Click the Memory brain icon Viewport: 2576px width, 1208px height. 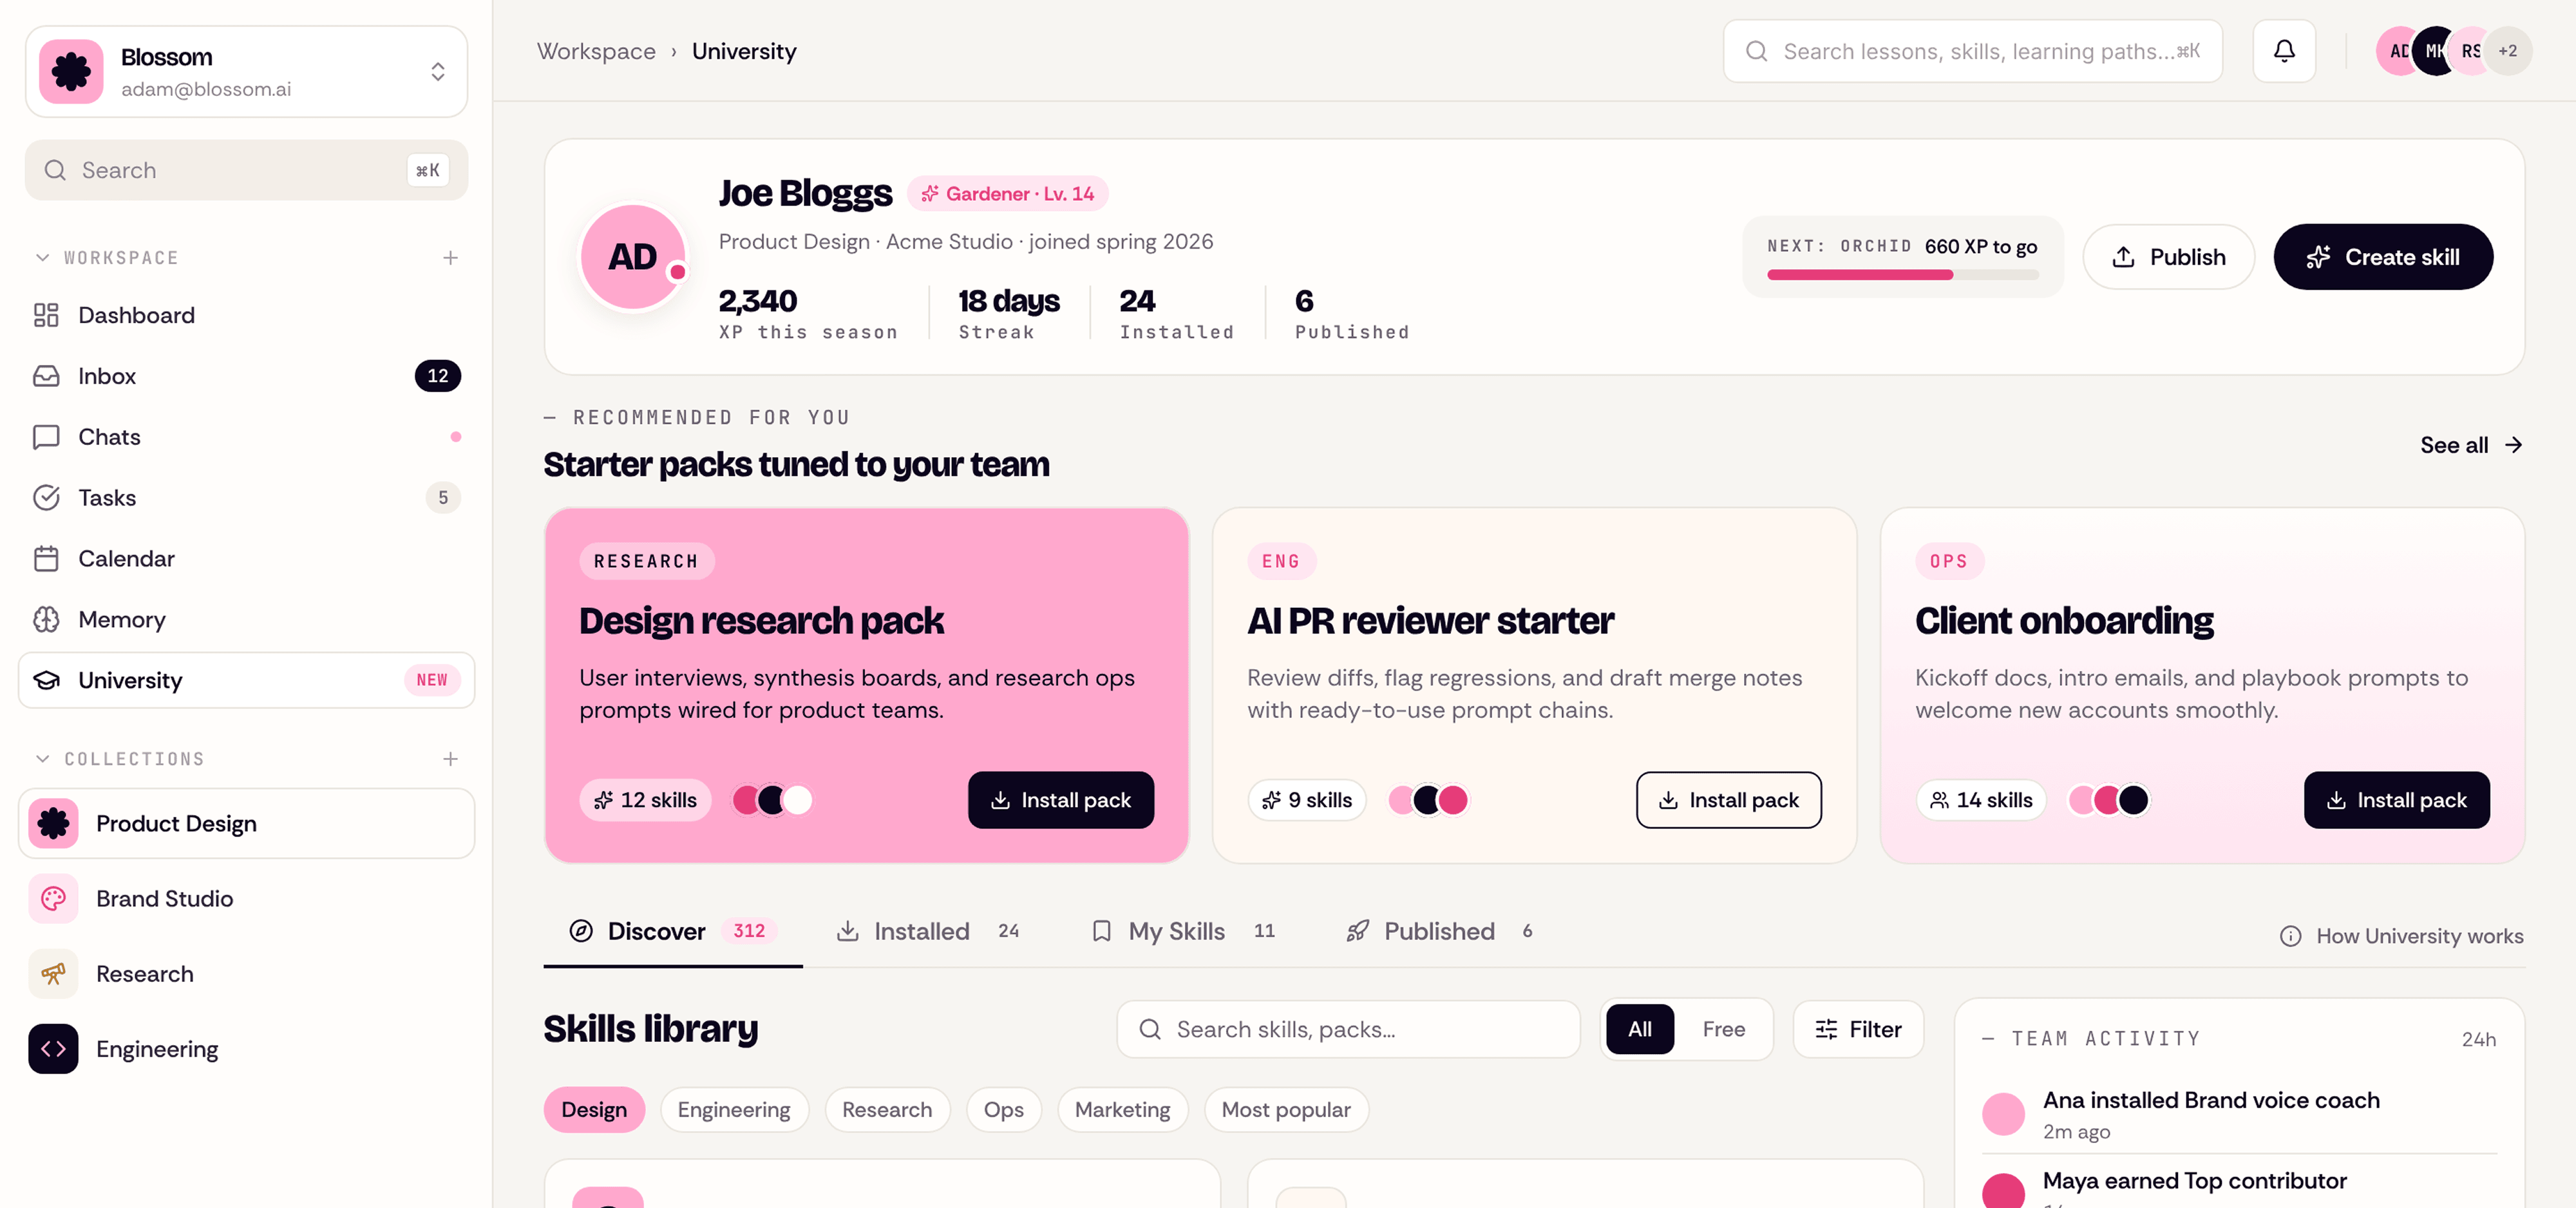coord(46,620)
